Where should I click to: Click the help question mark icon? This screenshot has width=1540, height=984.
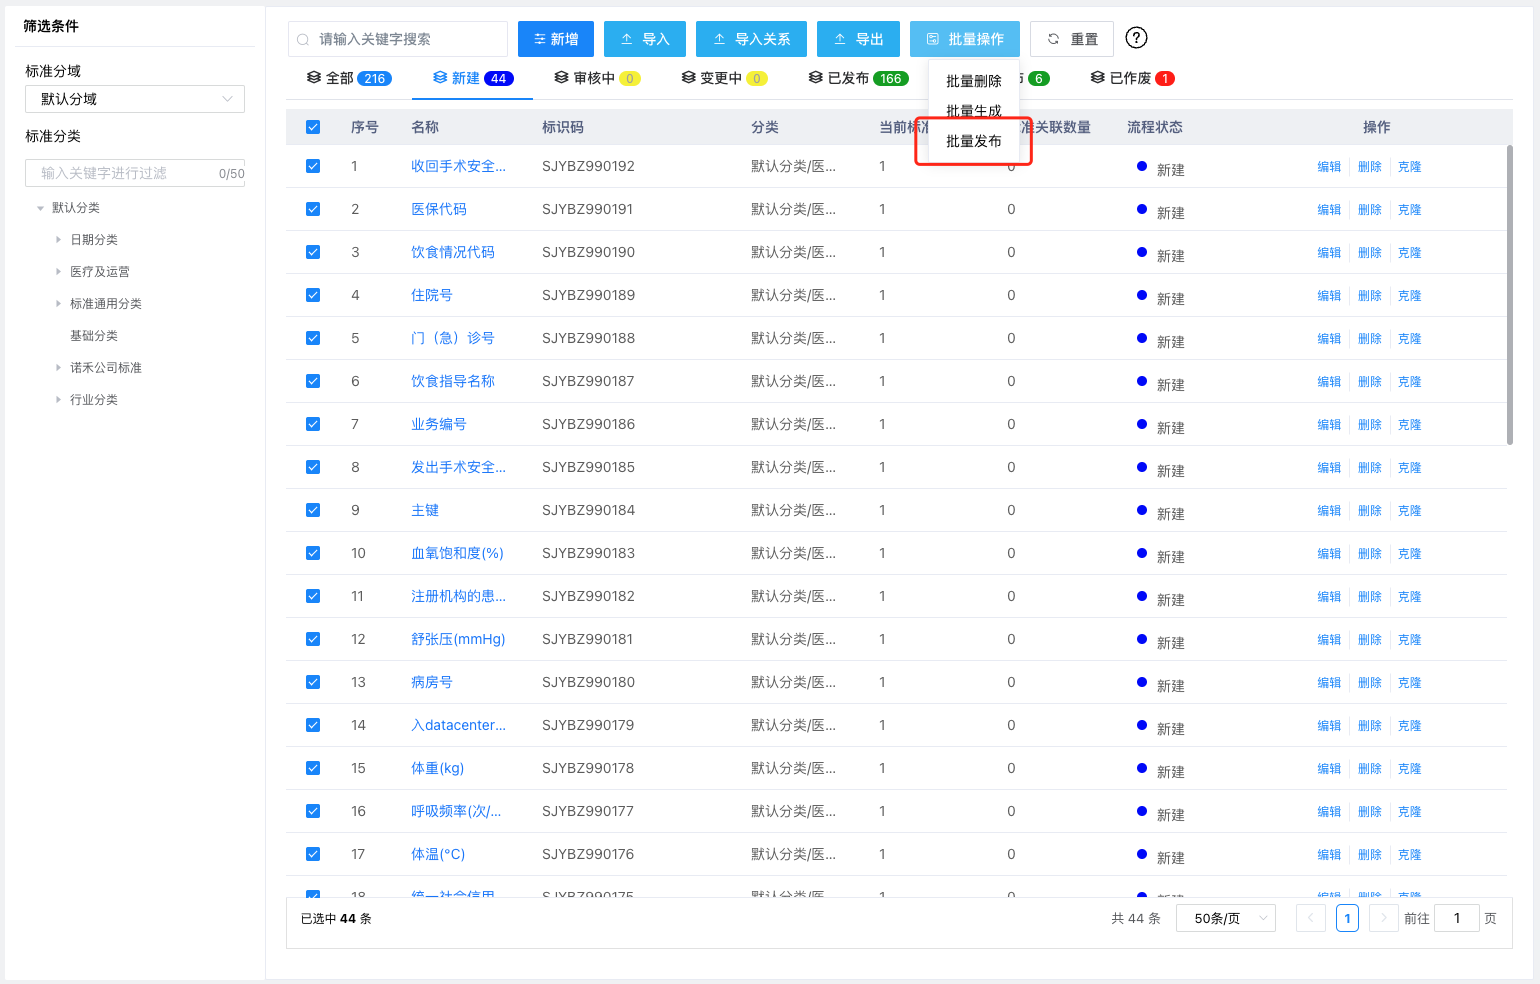coord(1136,38)
